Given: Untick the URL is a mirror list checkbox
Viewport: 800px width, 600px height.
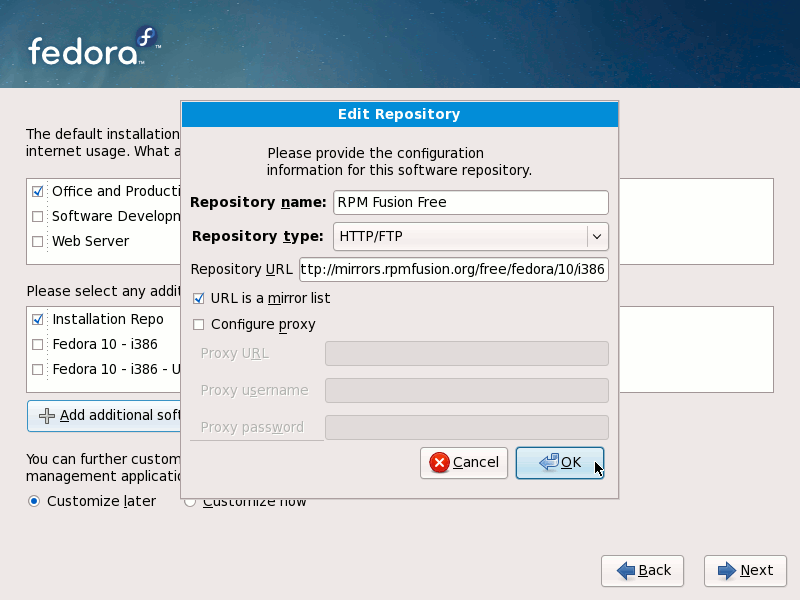Looking at the screenshot, I should 198,298.
